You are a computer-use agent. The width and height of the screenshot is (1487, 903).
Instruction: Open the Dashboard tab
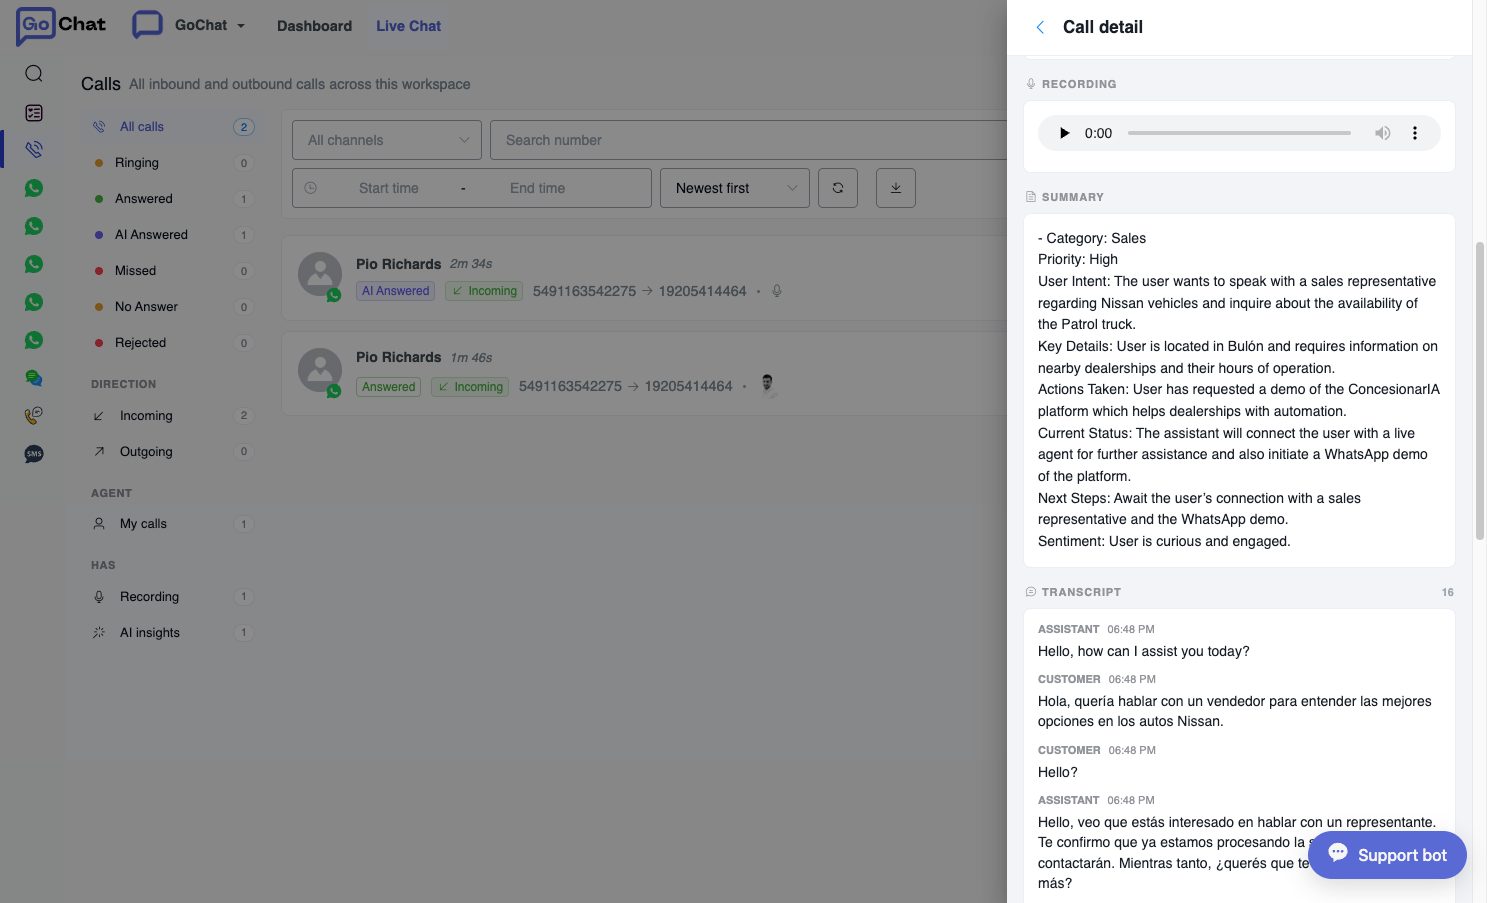314,26
